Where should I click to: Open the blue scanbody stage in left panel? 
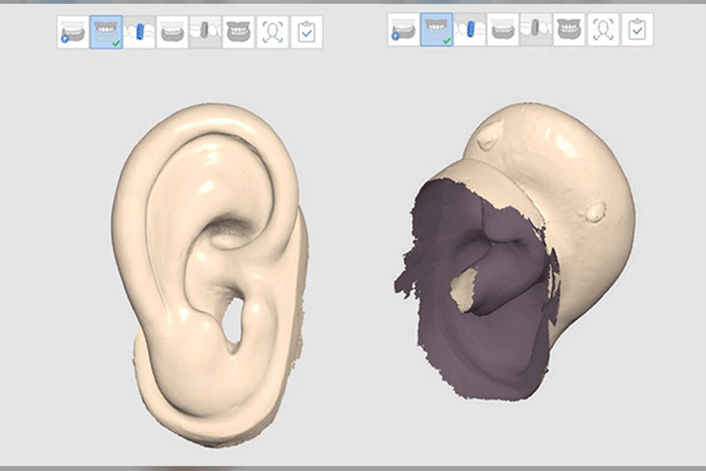click(x=139, y=32)
